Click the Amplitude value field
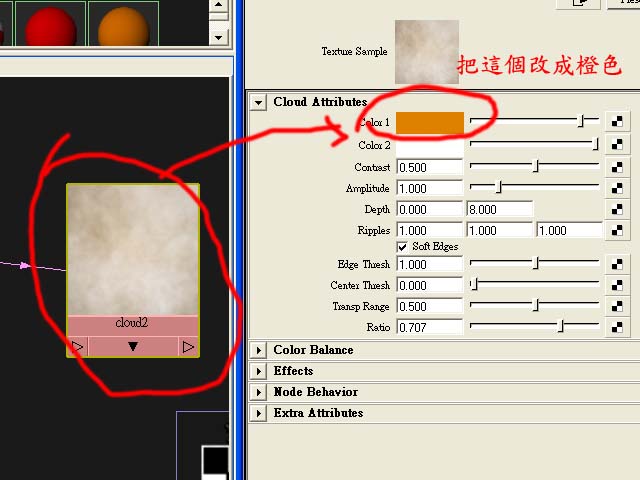Image resolution: width=640 pixels, height=480 pixels. [430, 189]
